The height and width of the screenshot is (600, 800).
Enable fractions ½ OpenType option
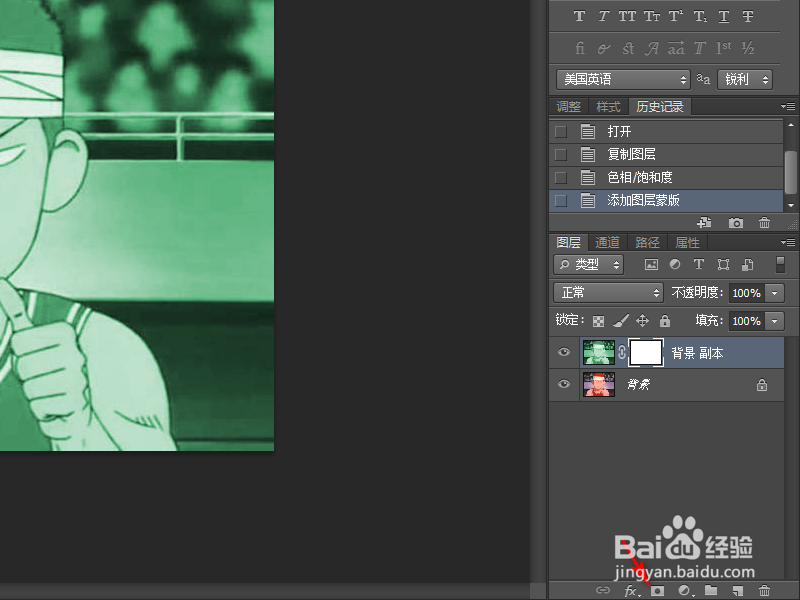coord(748,48)
